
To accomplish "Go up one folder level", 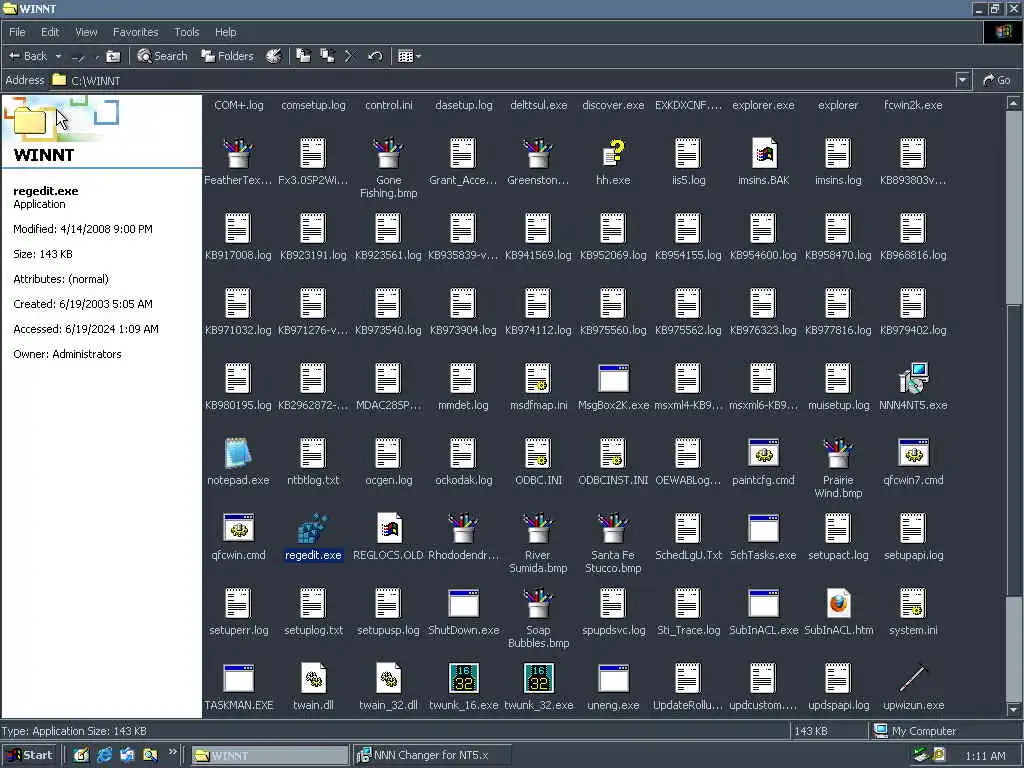I will pos(113,56).
